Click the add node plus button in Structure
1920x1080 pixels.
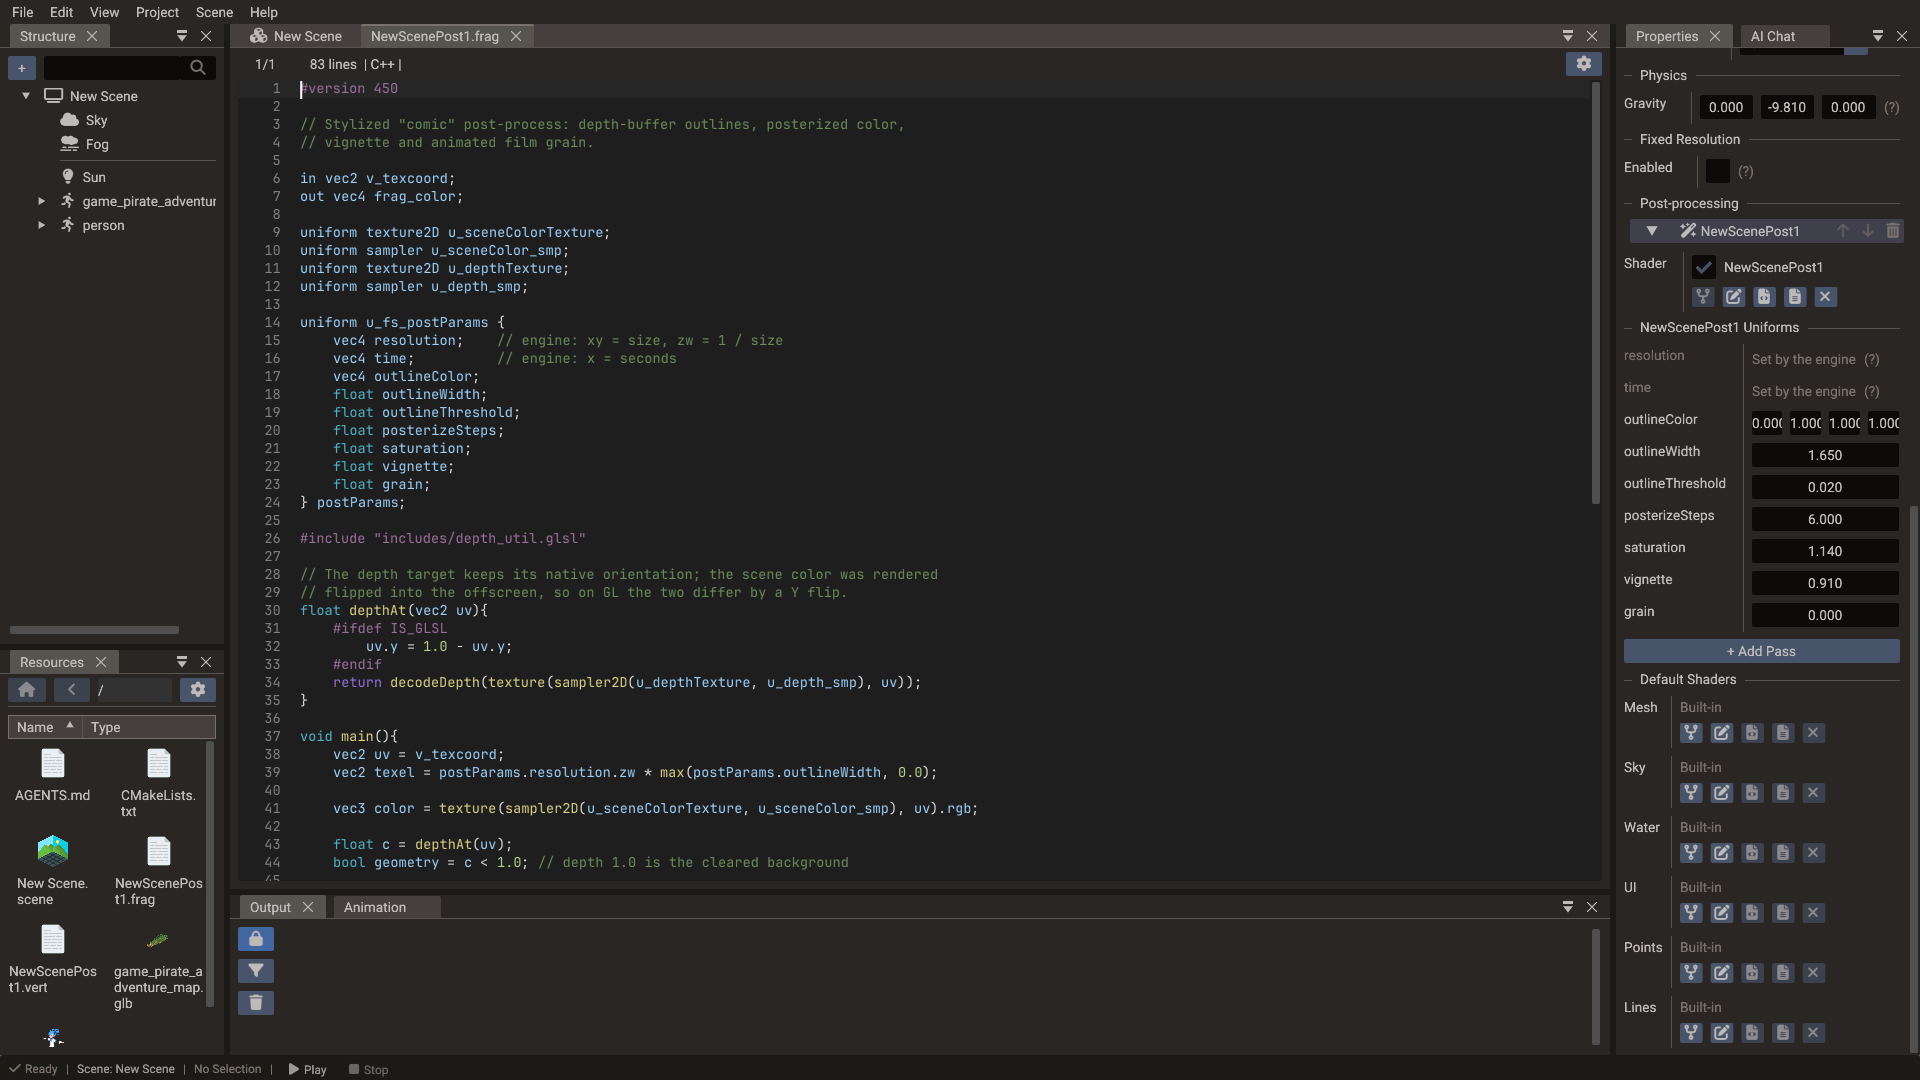click(x=22, y=68)
